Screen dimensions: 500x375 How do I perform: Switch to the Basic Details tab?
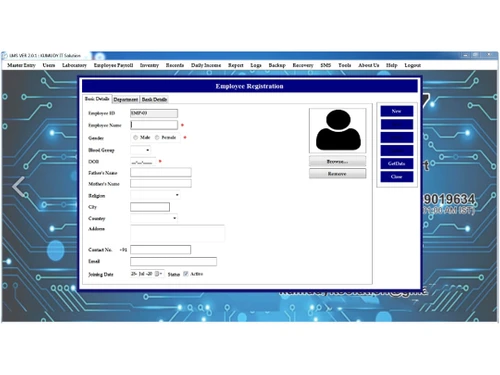pyautogui.click(x=97, y=99)
